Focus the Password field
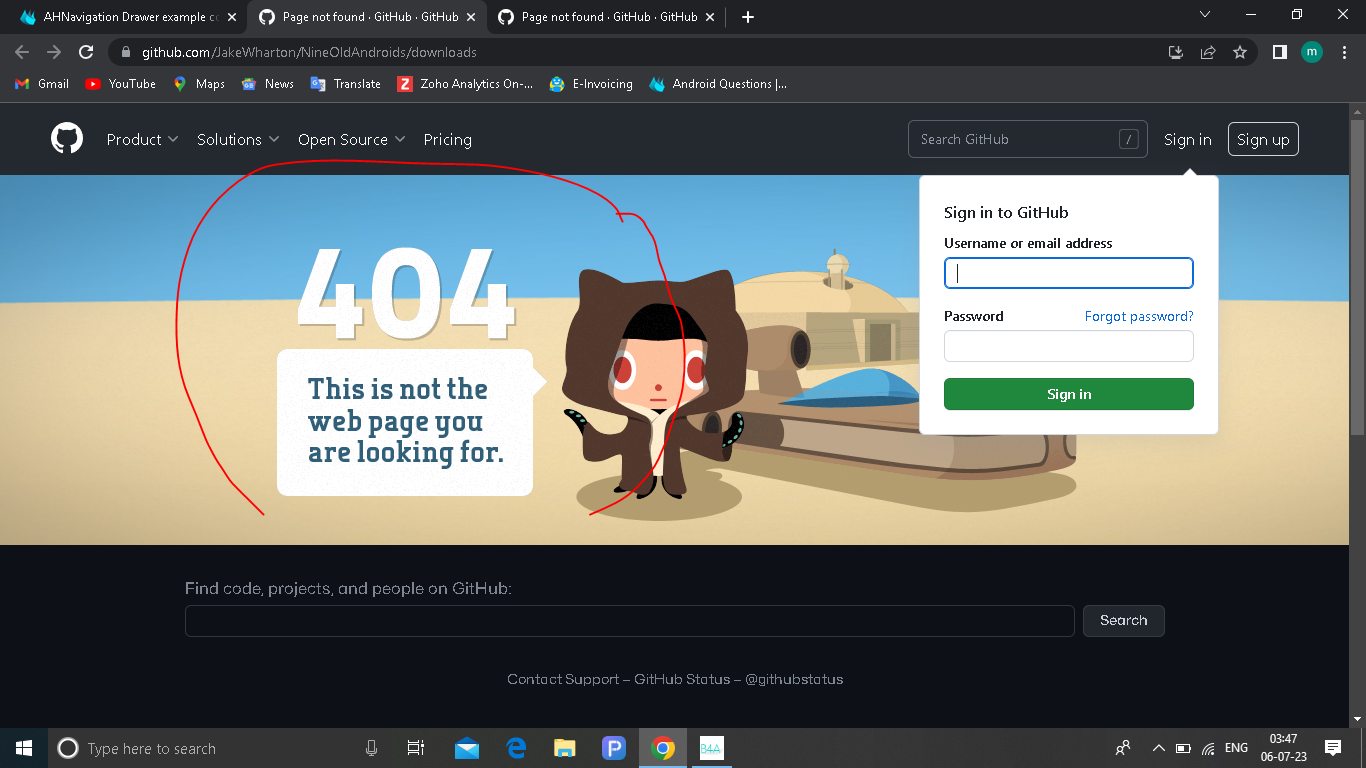 click(1069, 346)
